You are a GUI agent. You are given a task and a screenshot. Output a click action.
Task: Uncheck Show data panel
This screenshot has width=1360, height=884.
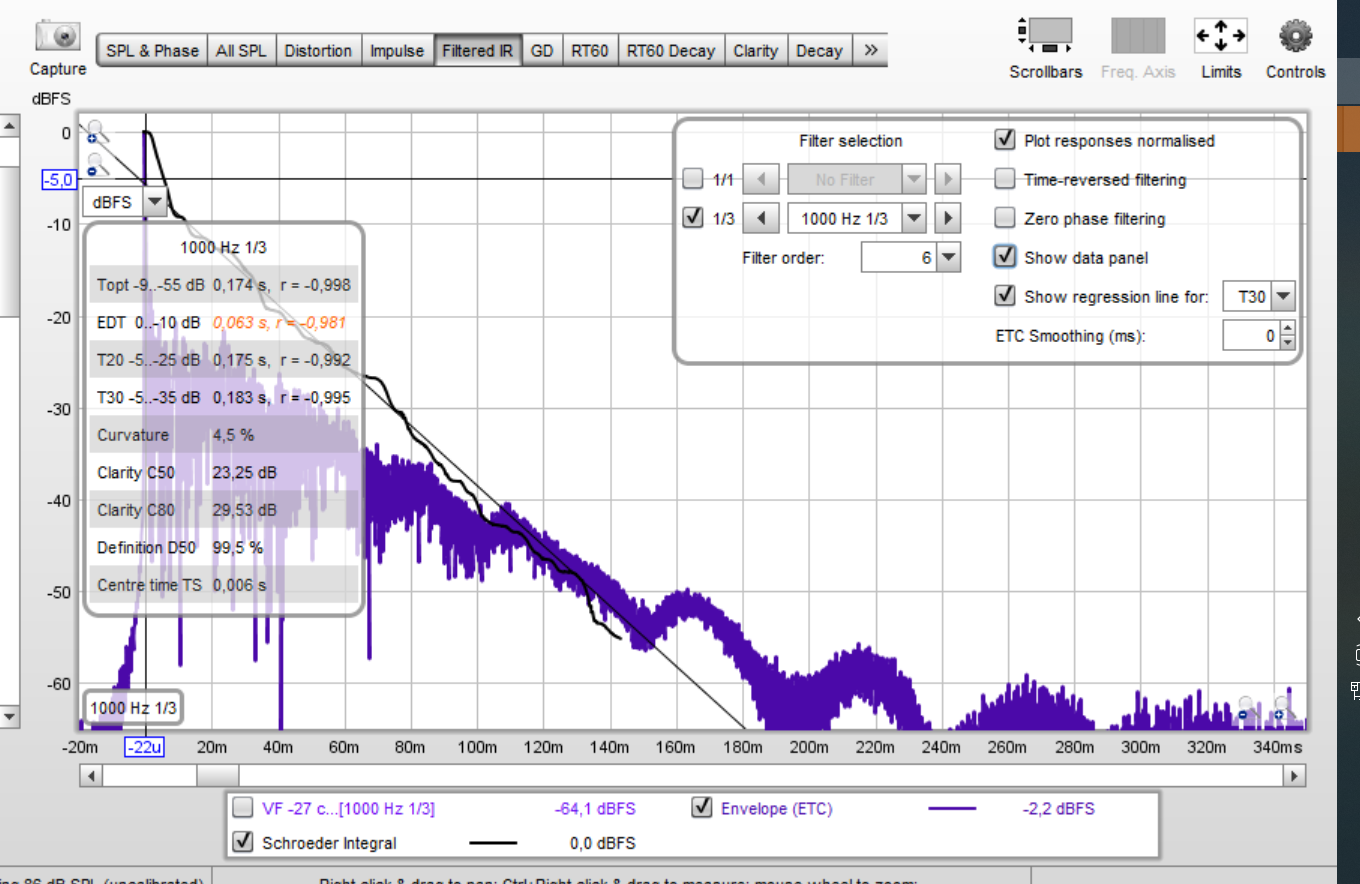pos(1005,257)
